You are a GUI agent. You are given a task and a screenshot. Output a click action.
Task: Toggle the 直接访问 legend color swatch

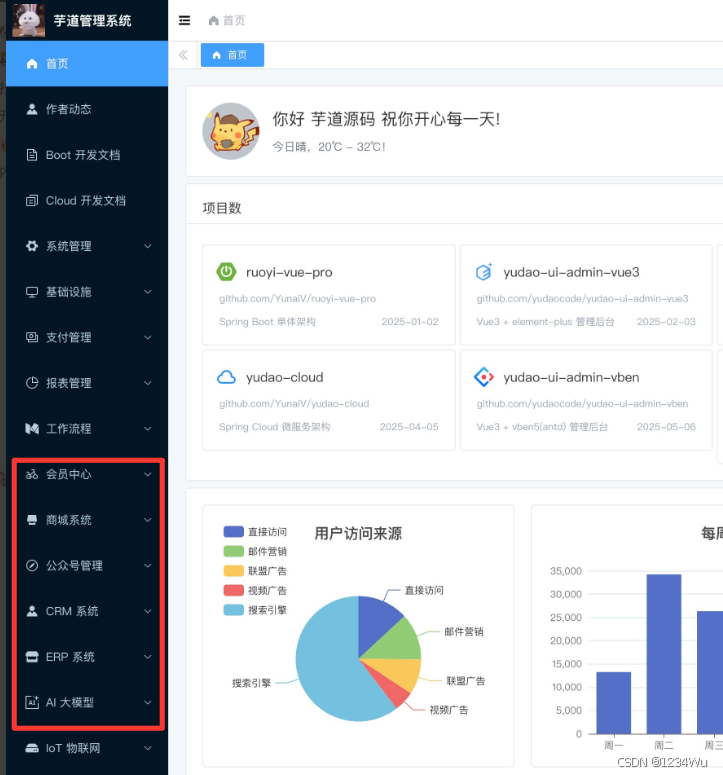click(x=234, y=531)
